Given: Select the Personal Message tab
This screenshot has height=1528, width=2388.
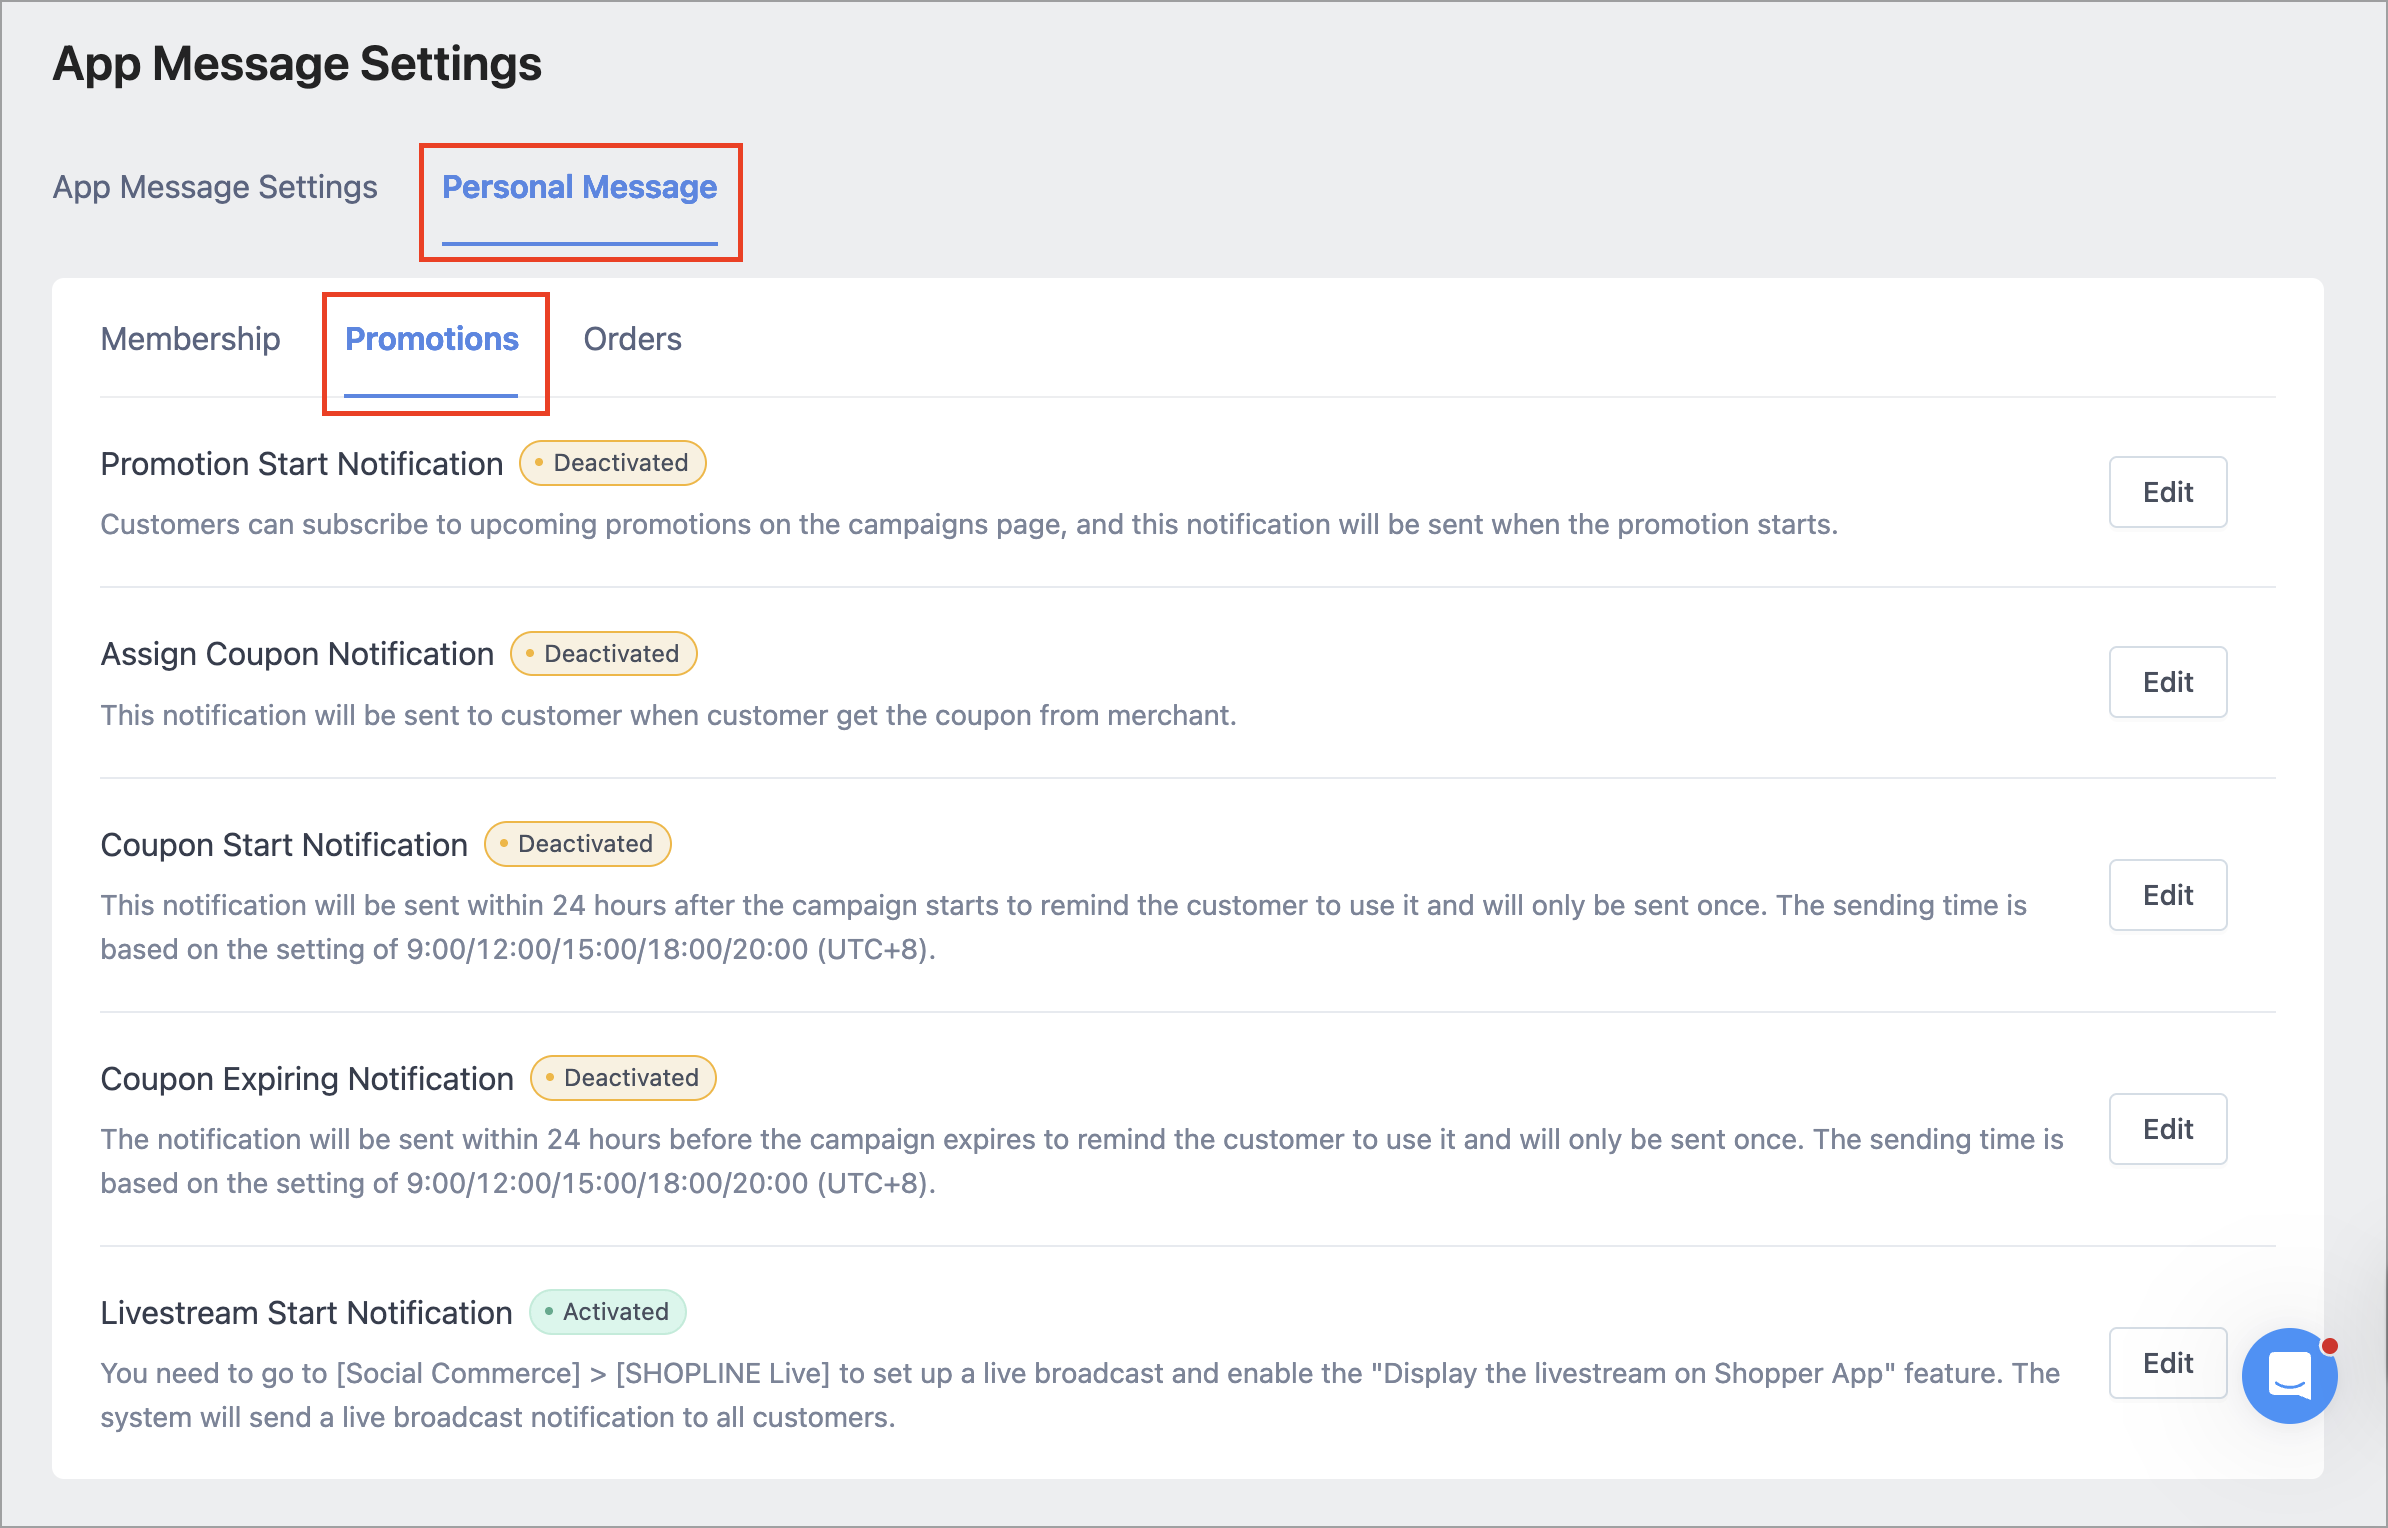Looking at the screenshot, I should (580, 187).
